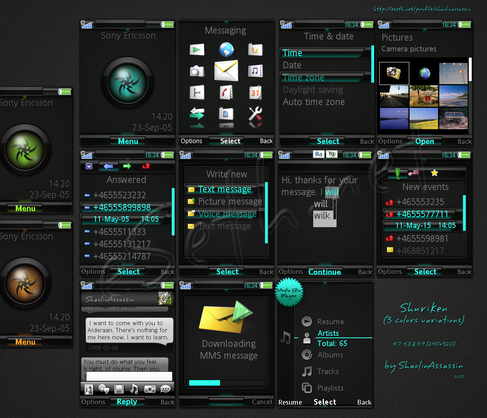Open the red phone calls icon
Viewport: 487px width, 418px height.
(226, 92)
